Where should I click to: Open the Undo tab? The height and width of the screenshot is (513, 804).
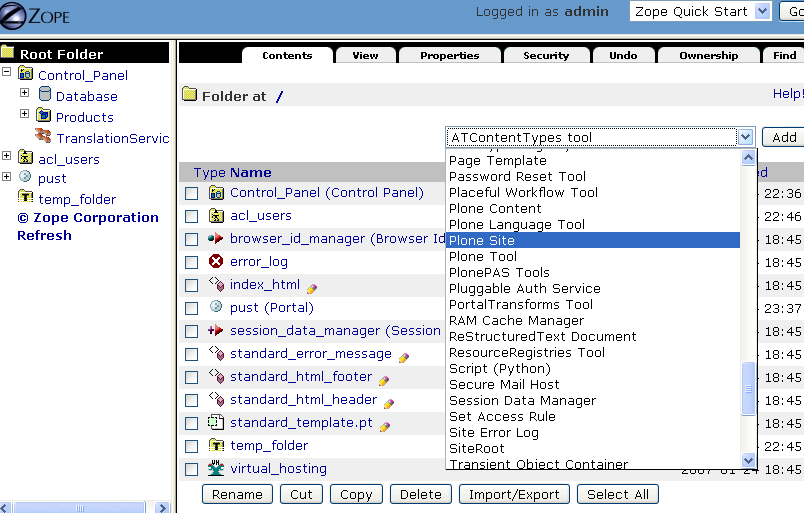[x=623, y=55]
